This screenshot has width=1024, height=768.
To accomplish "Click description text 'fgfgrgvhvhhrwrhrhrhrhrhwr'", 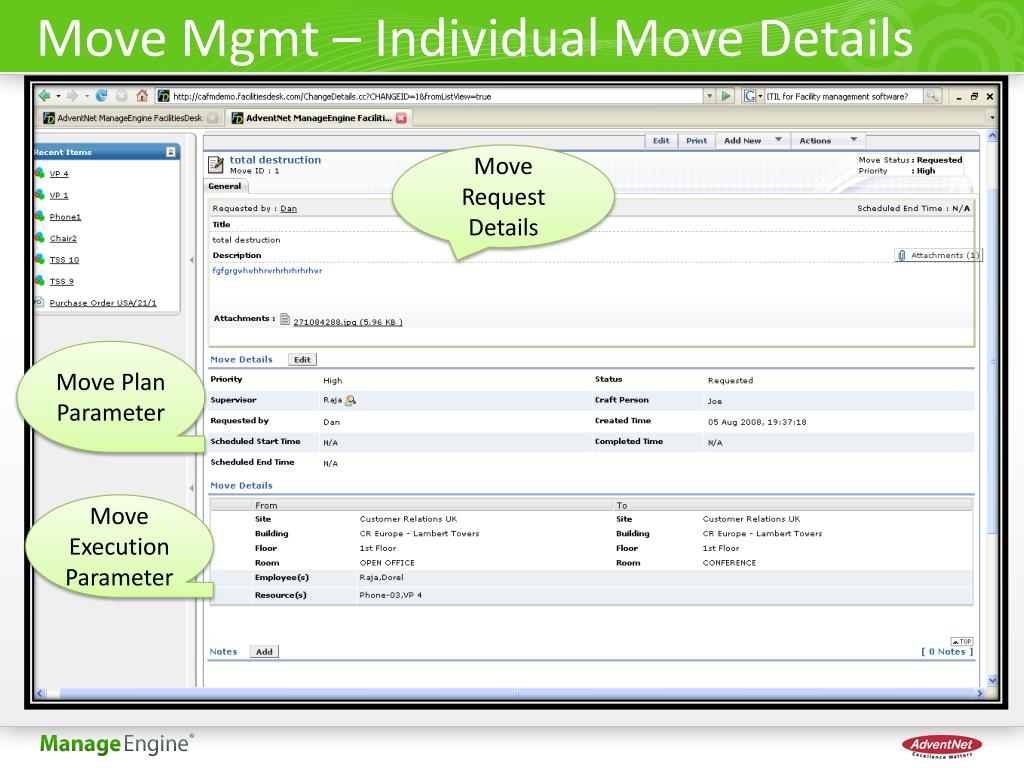I will tap(267, 270).
